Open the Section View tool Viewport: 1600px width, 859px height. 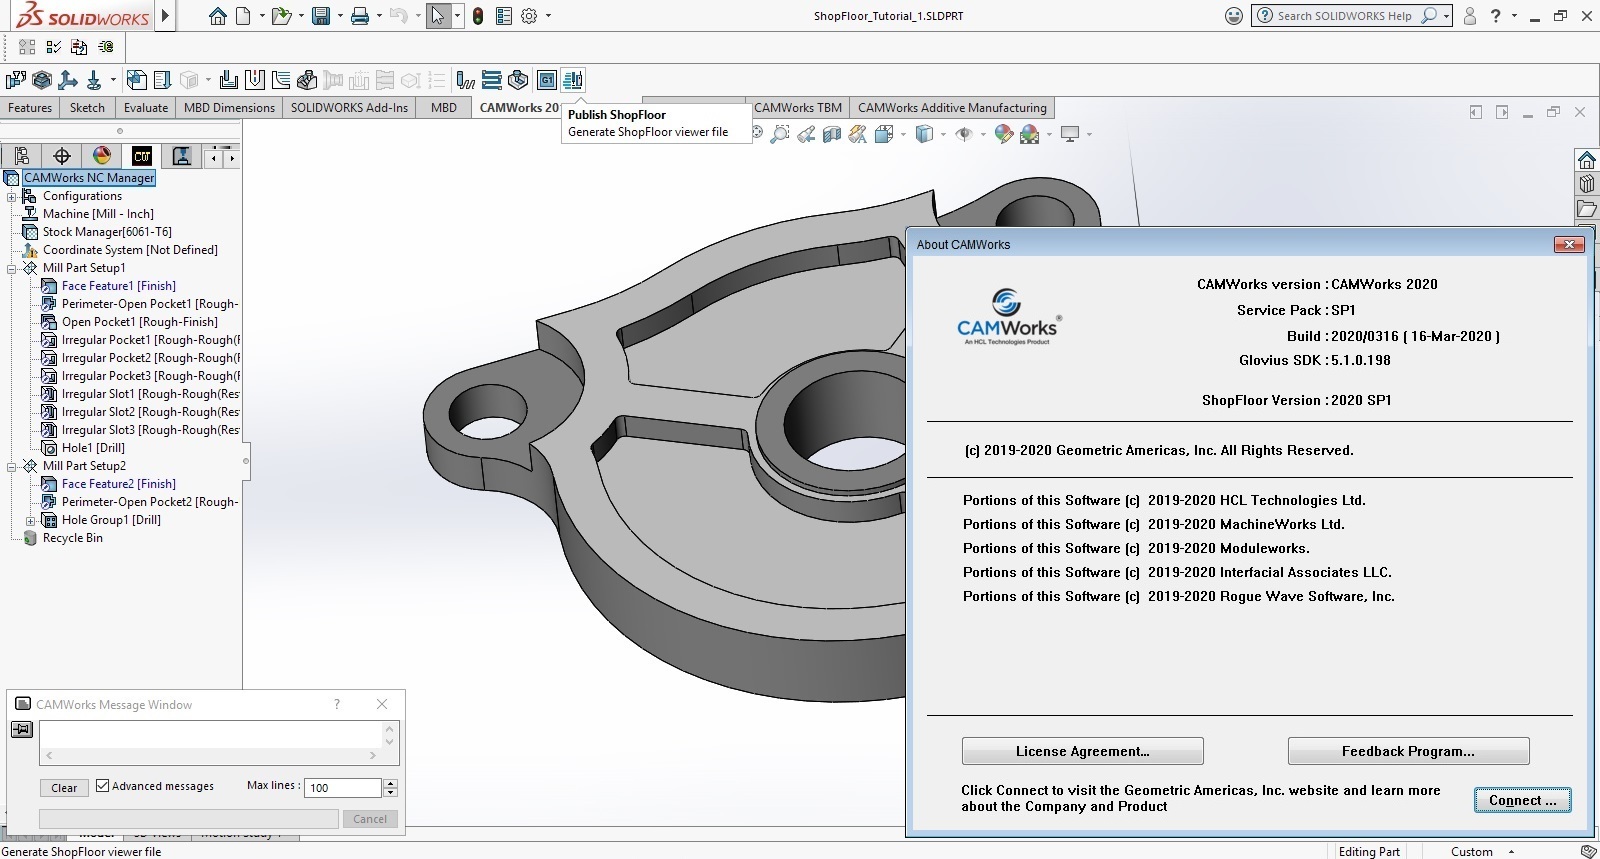(832, 134)
